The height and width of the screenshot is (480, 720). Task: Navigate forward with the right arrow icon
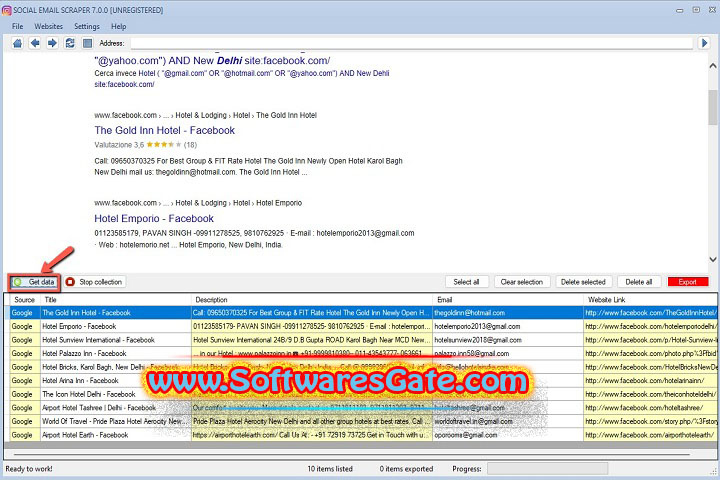pyautogui.click(x=52, y=43)
